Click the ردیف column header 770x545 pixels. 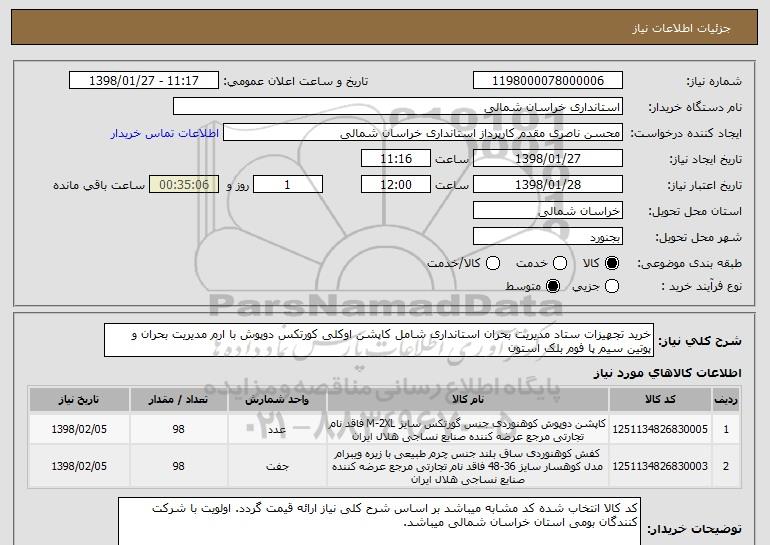(726, 400)
